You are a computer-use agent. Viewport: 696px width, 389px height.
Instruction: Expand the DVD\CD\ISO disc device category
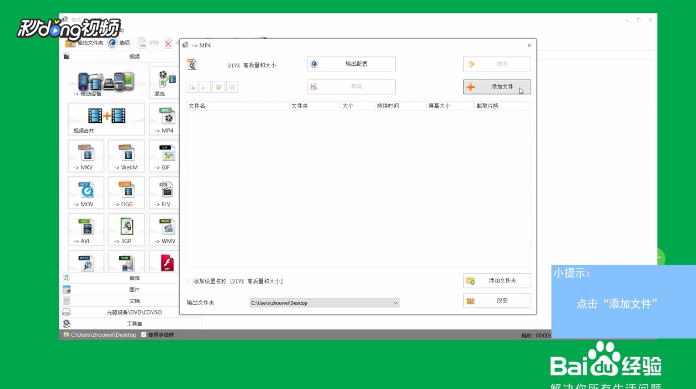point(134,313)
